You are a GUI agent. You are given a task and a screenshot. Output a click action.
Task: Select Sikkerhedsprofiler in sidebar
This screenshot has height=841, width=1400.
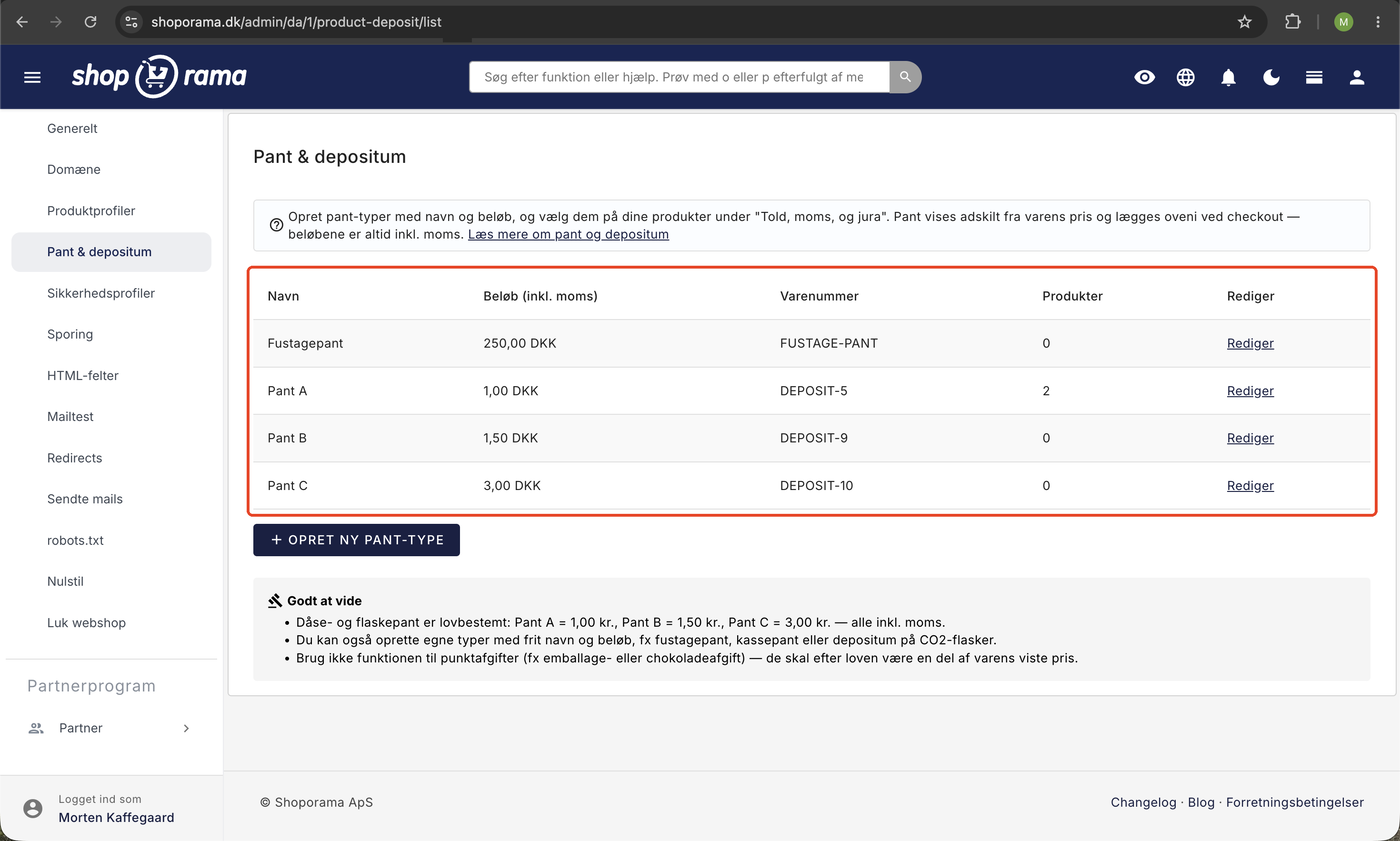point(101,293)
